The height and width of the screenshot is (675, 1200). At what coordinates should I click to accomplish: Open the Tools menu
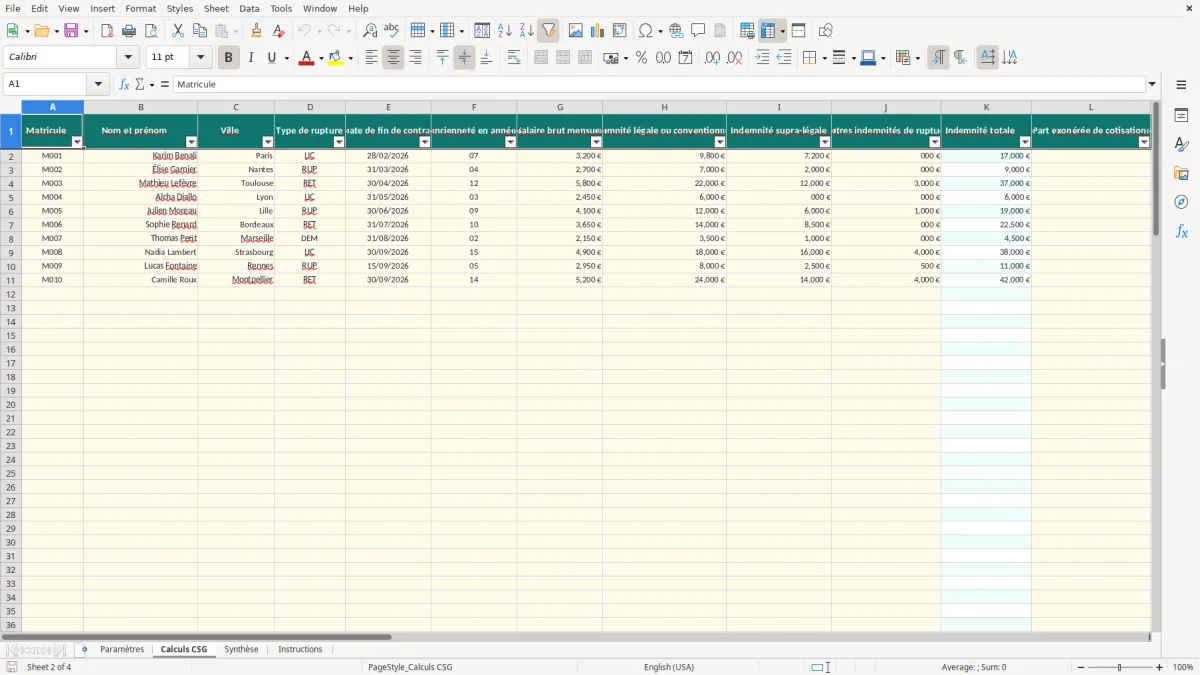281,8
